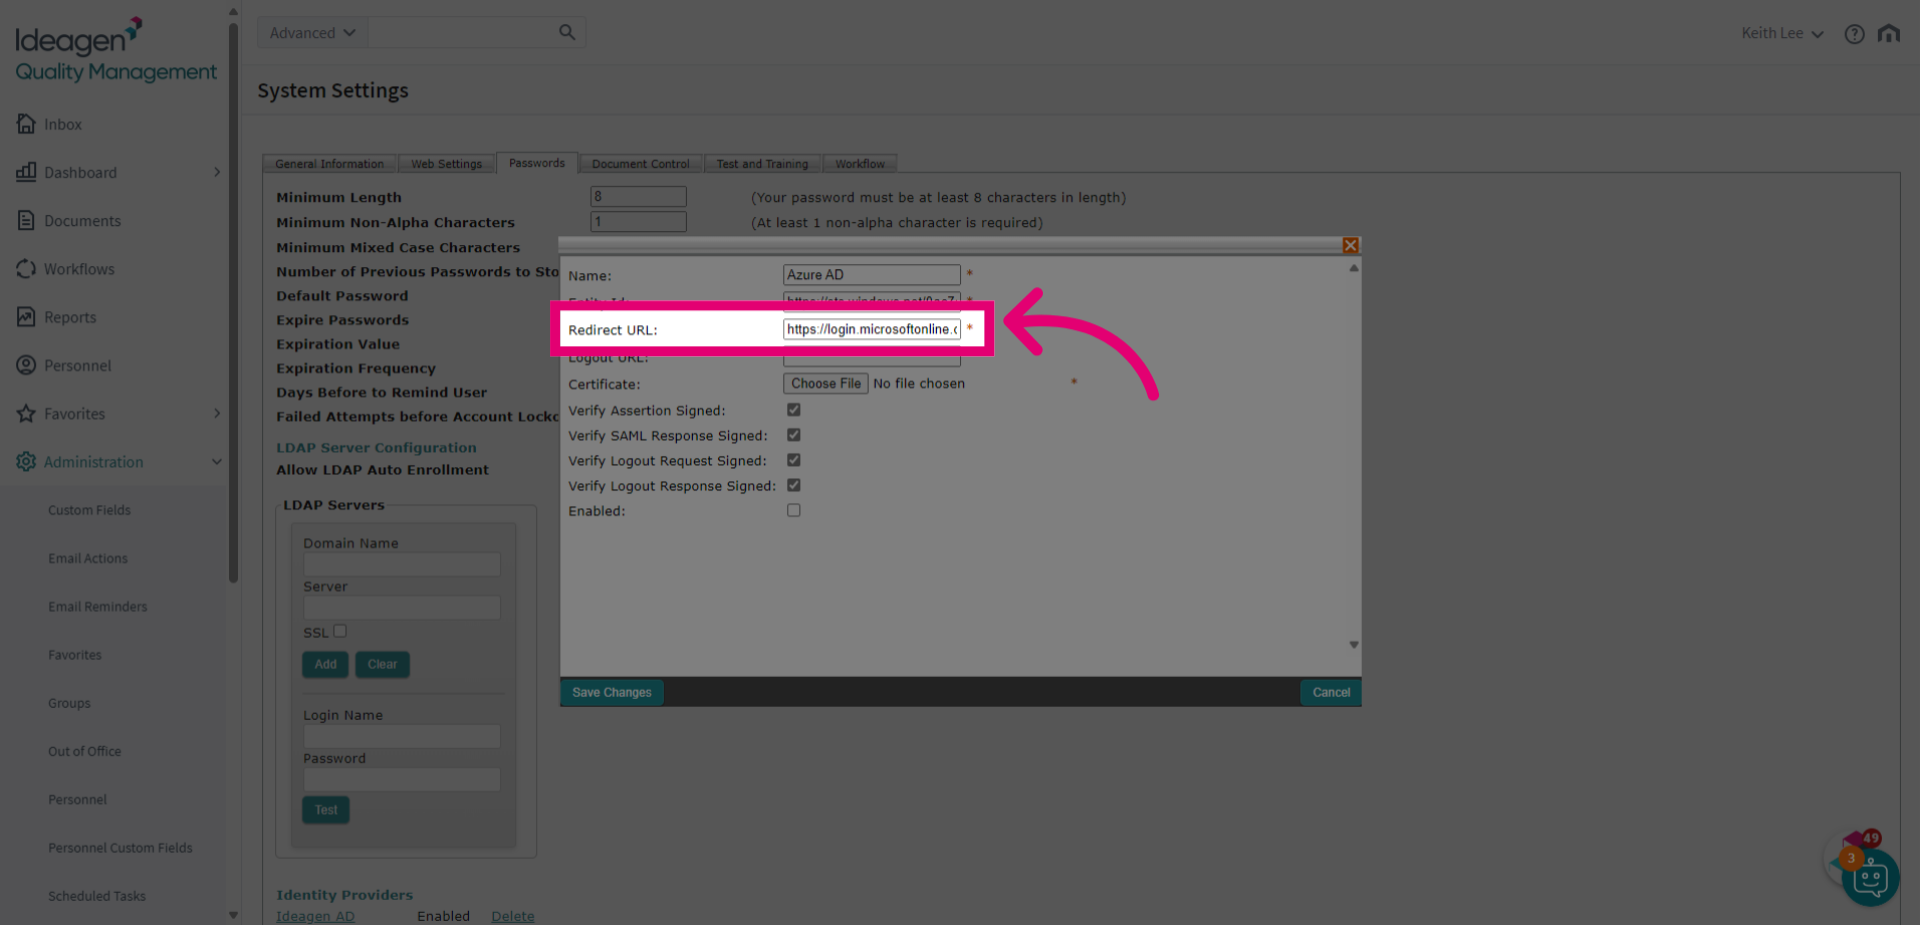
Task: Check the Enabled checkbox
Action: pos(794,510)
